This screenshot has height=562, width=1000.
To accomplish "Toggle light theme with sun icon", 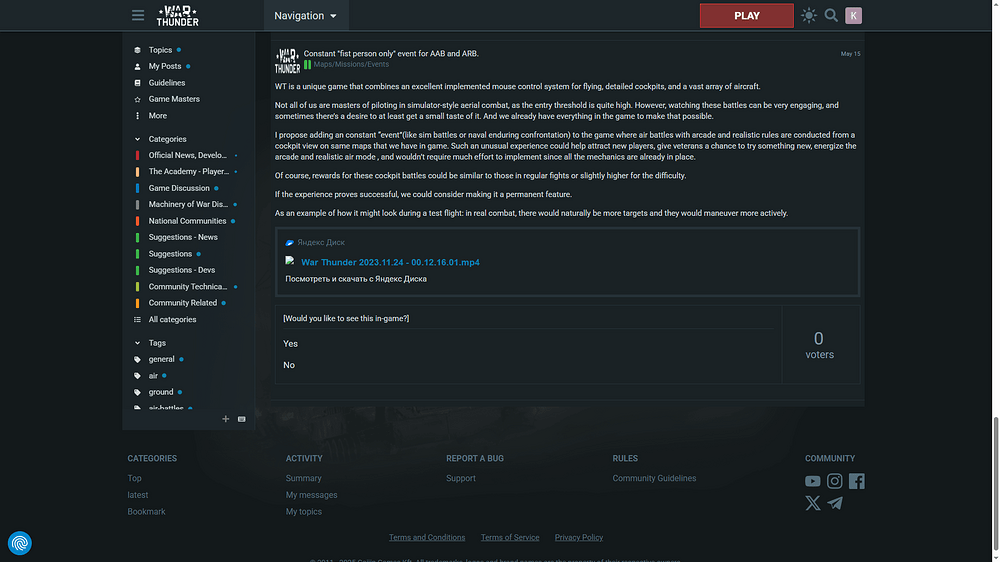I will pyautogui.click(x=809, y=15).
